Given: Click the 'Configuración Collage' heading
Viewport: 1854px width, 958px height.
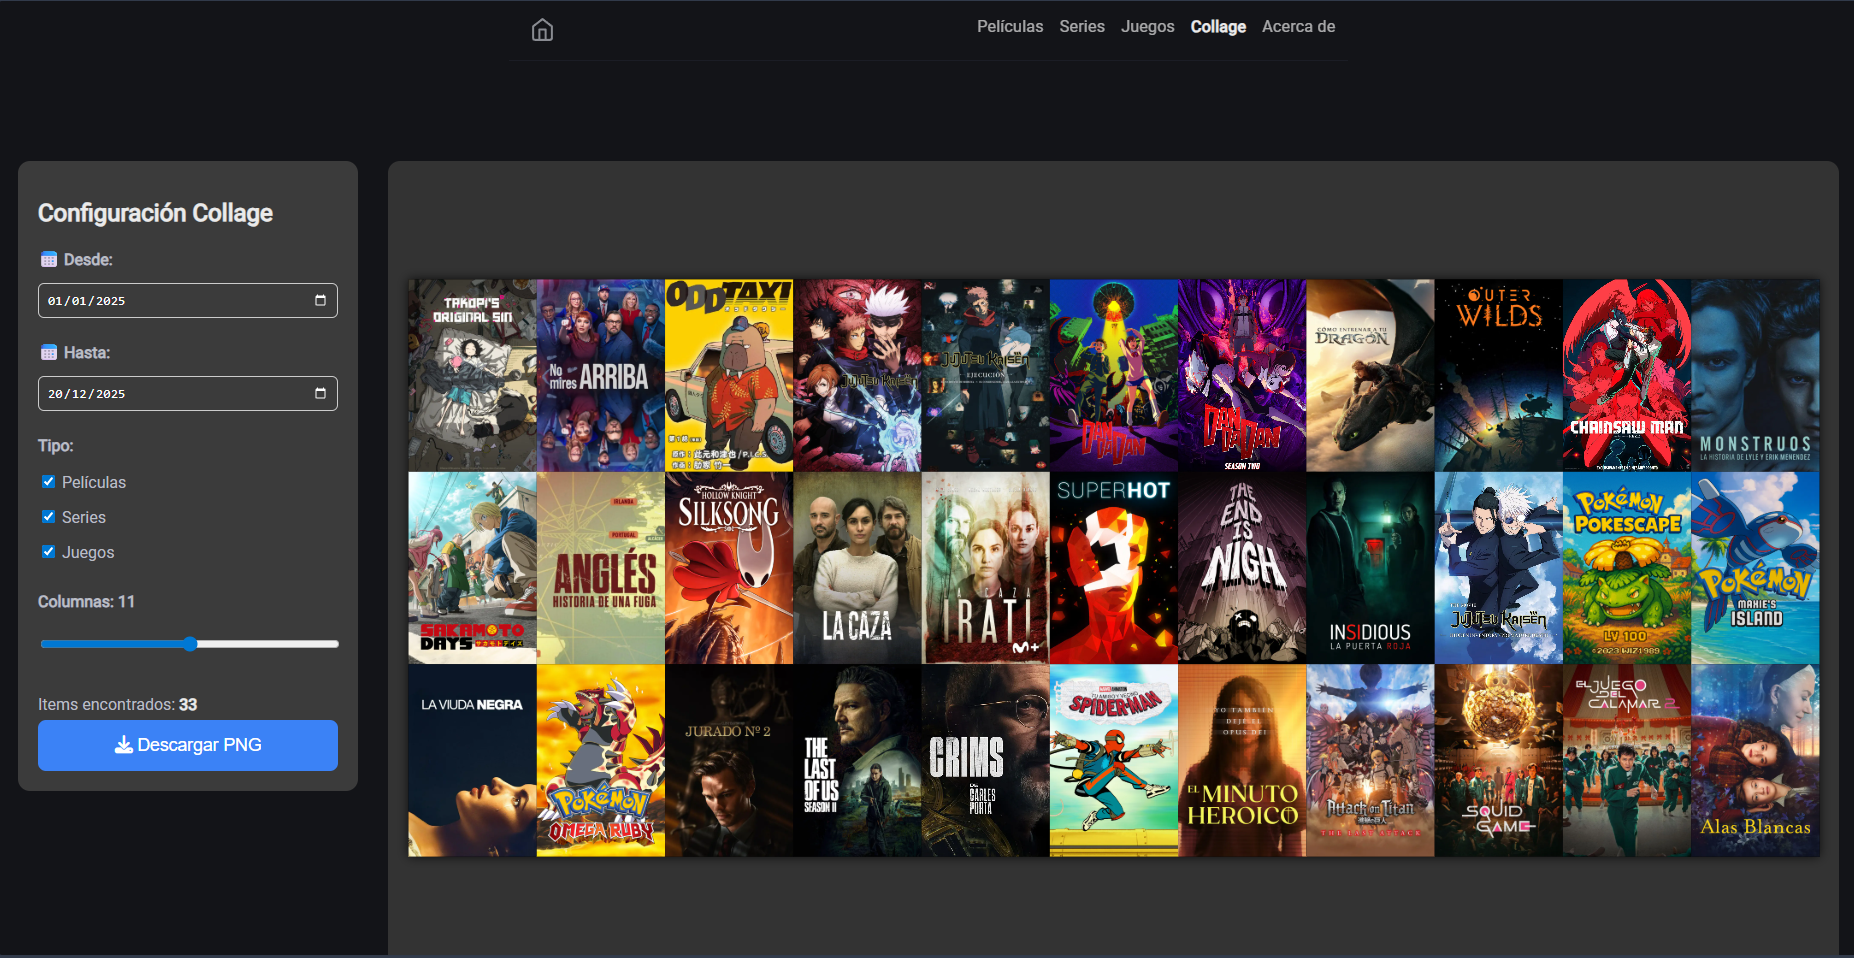Looking at the screenshot, I should point(155,213).
